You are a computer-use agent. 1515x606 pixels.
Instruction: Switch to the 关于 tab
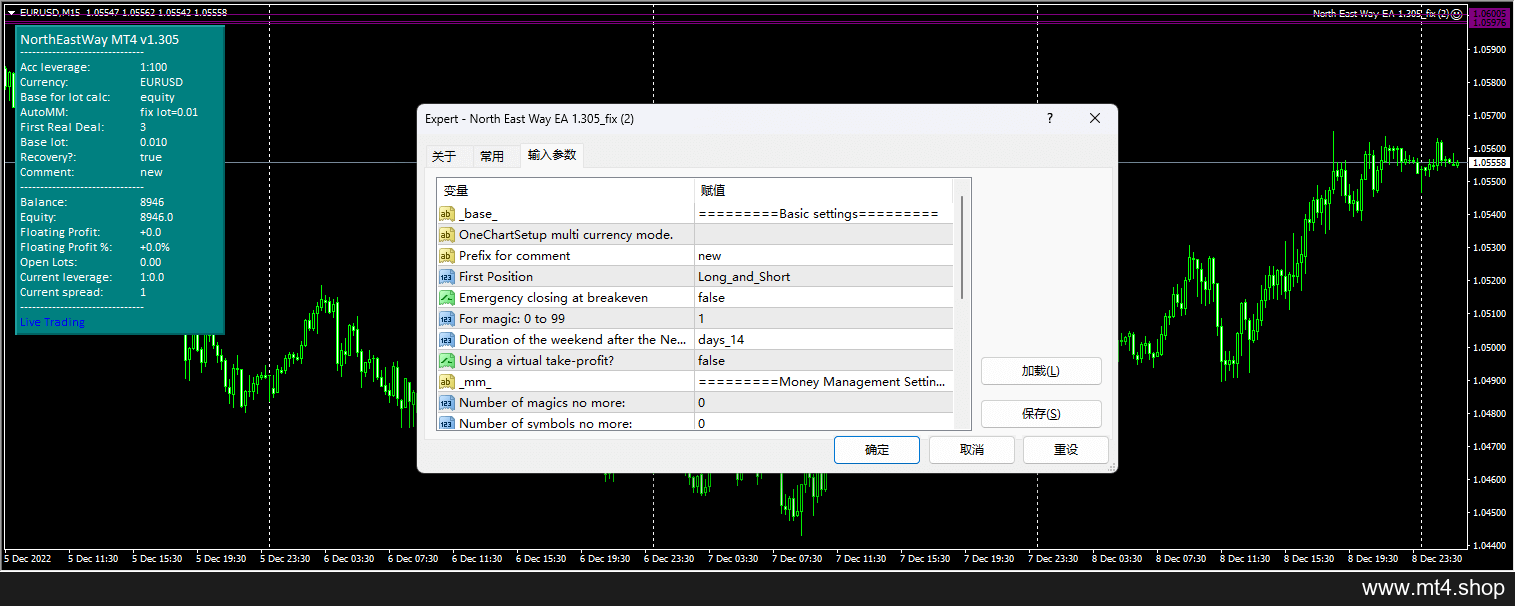pyautogui.click(x=444, y=156)
